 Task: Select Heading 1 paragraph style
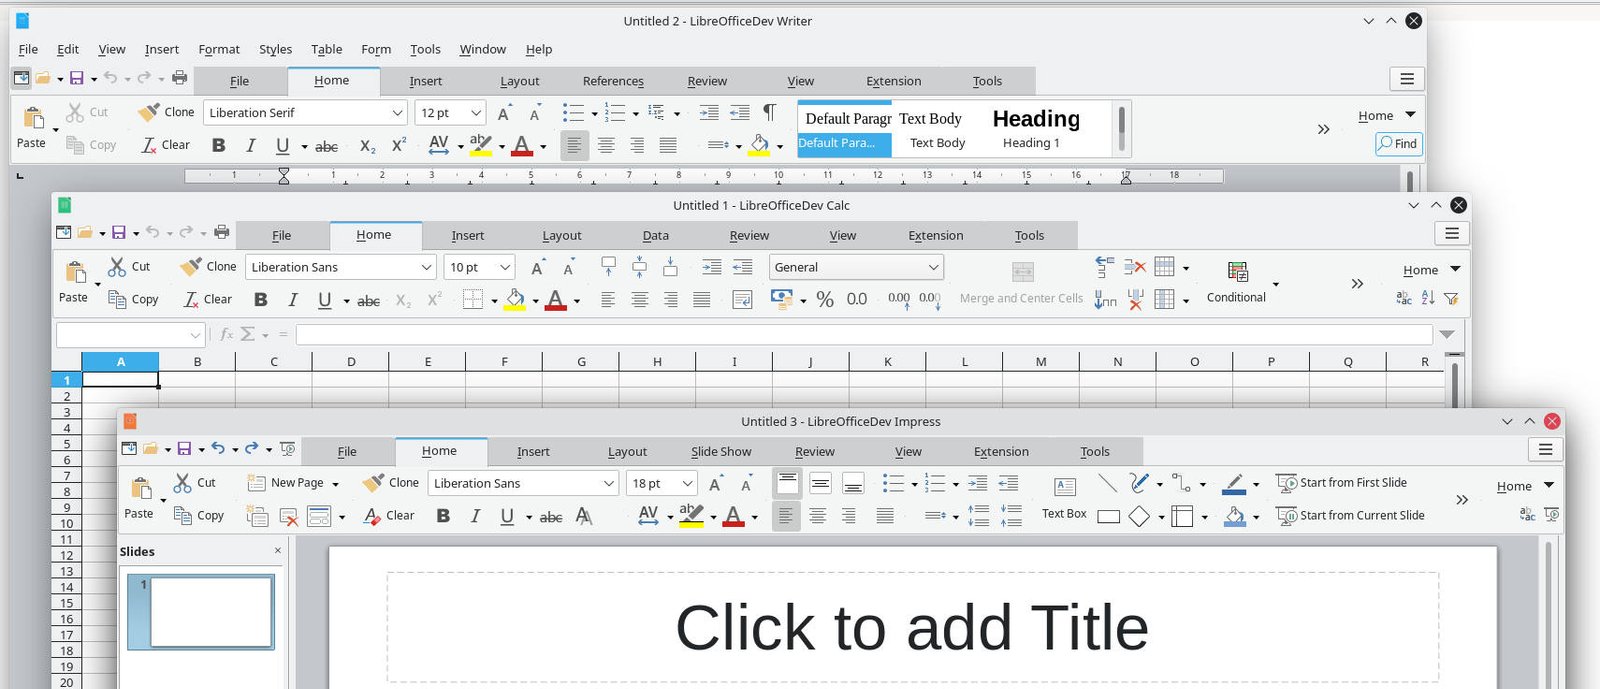coord(1036,129)
